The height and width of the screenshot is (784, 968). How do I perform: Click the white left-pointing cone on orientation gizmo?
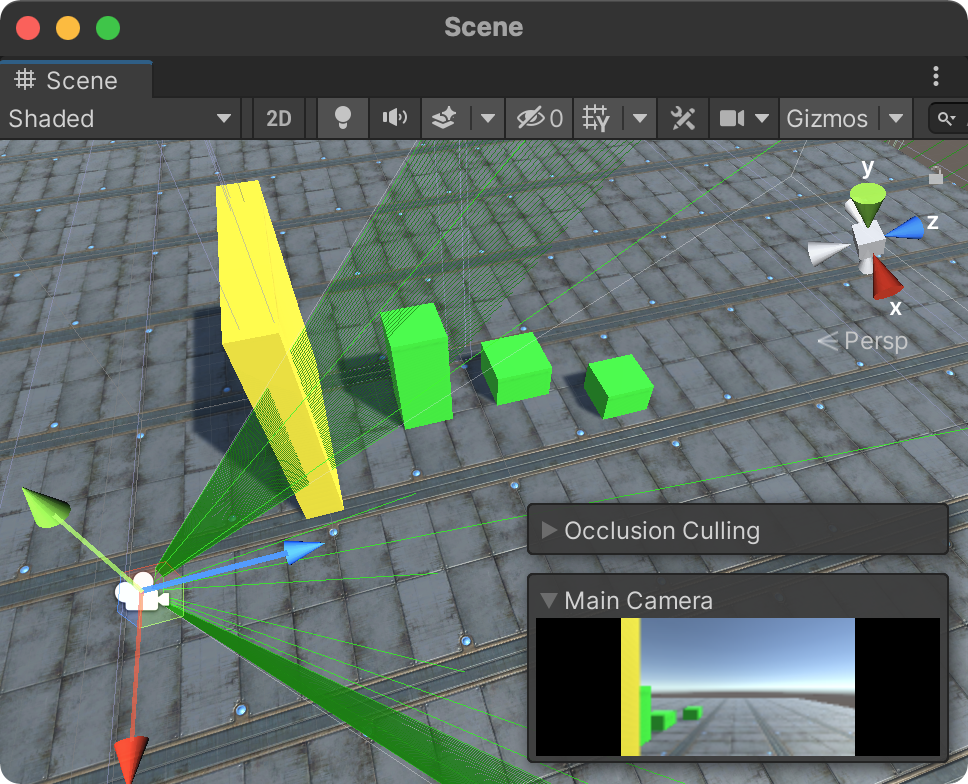[828, 252]
